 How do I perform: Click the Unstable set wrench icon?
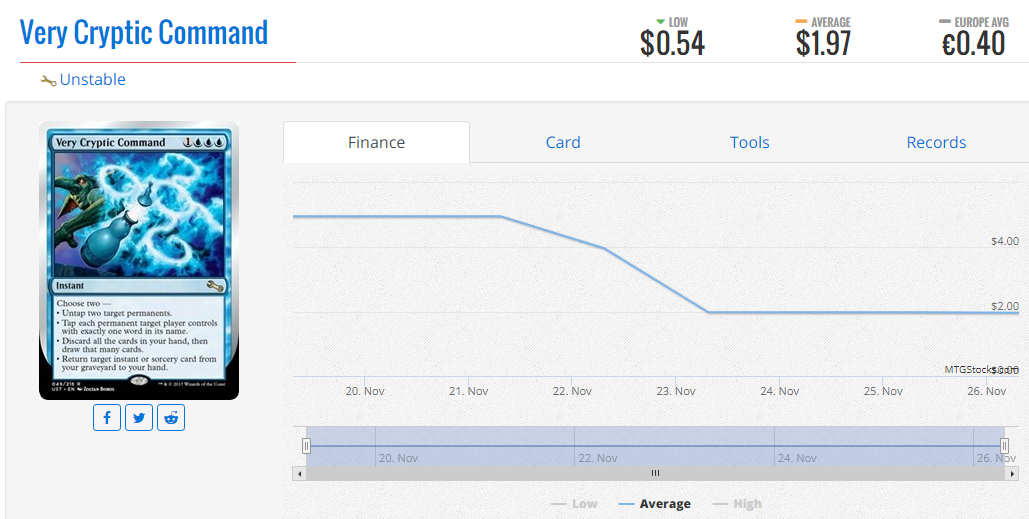click(48, 81)
